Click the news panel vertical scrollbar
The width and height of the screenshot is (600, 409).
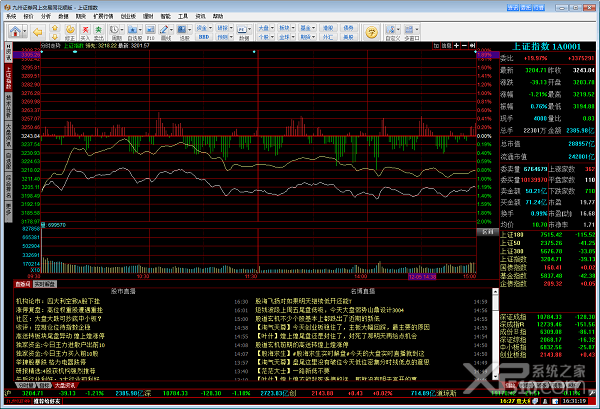click(x=495, y=334)
